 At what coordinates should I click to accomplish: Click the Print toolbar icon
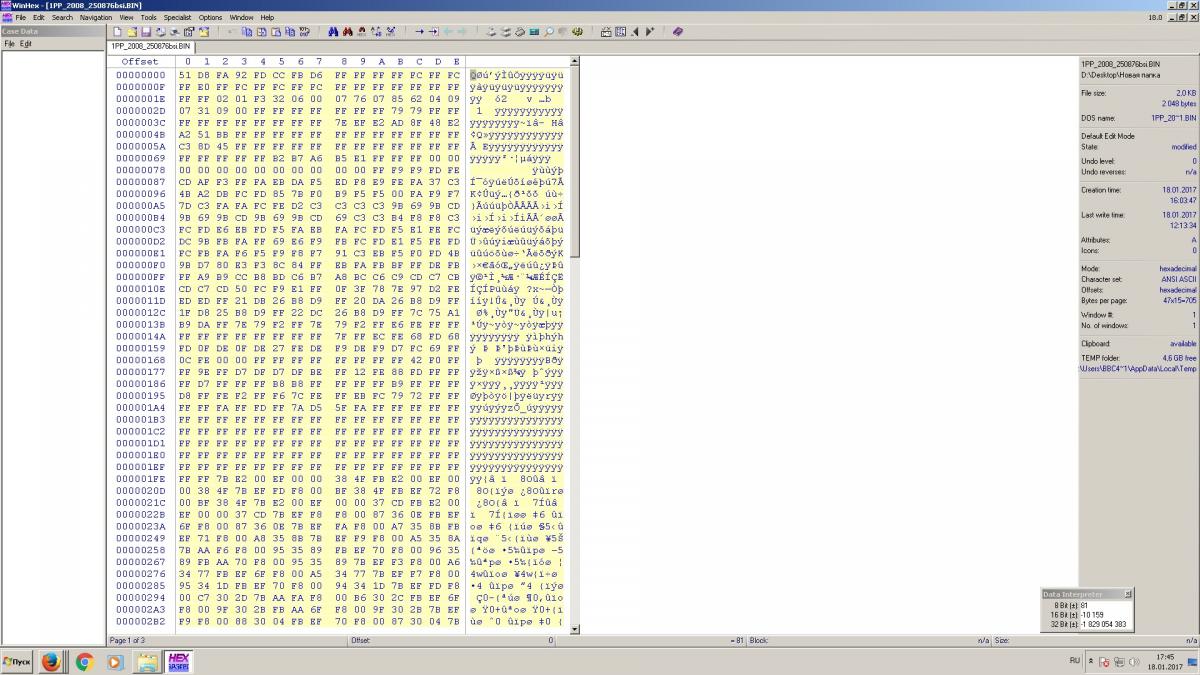point(161,32)
